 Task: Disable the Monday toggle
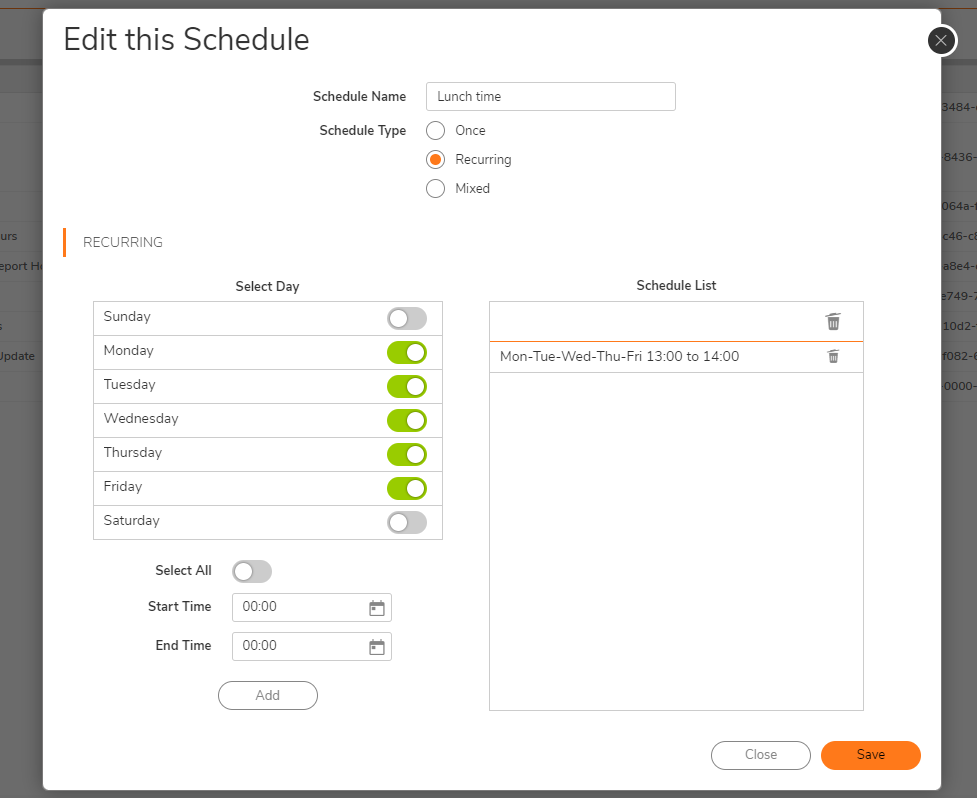click(407, 352)
